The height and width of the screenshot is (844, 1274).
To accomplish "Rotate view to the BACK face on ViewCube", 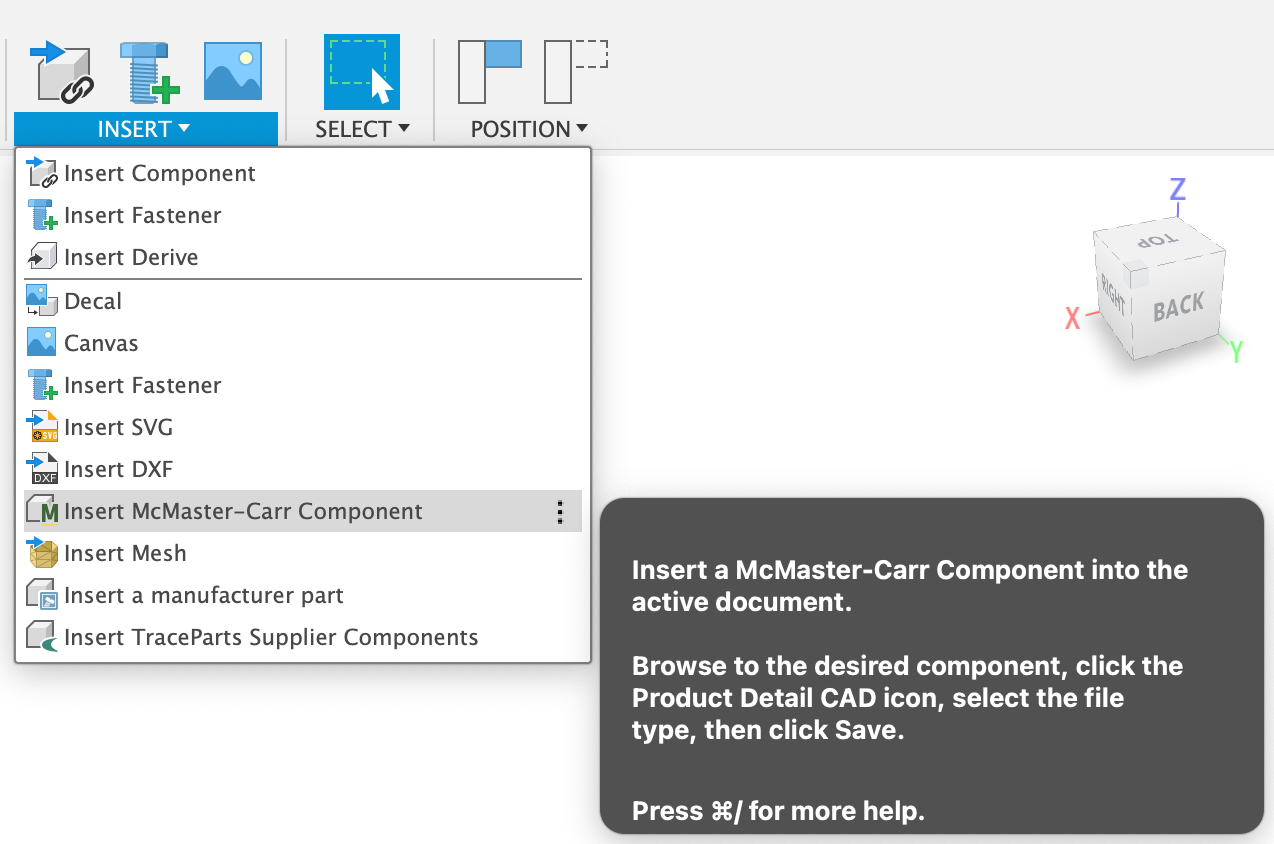I will [x=1178, y=308].
